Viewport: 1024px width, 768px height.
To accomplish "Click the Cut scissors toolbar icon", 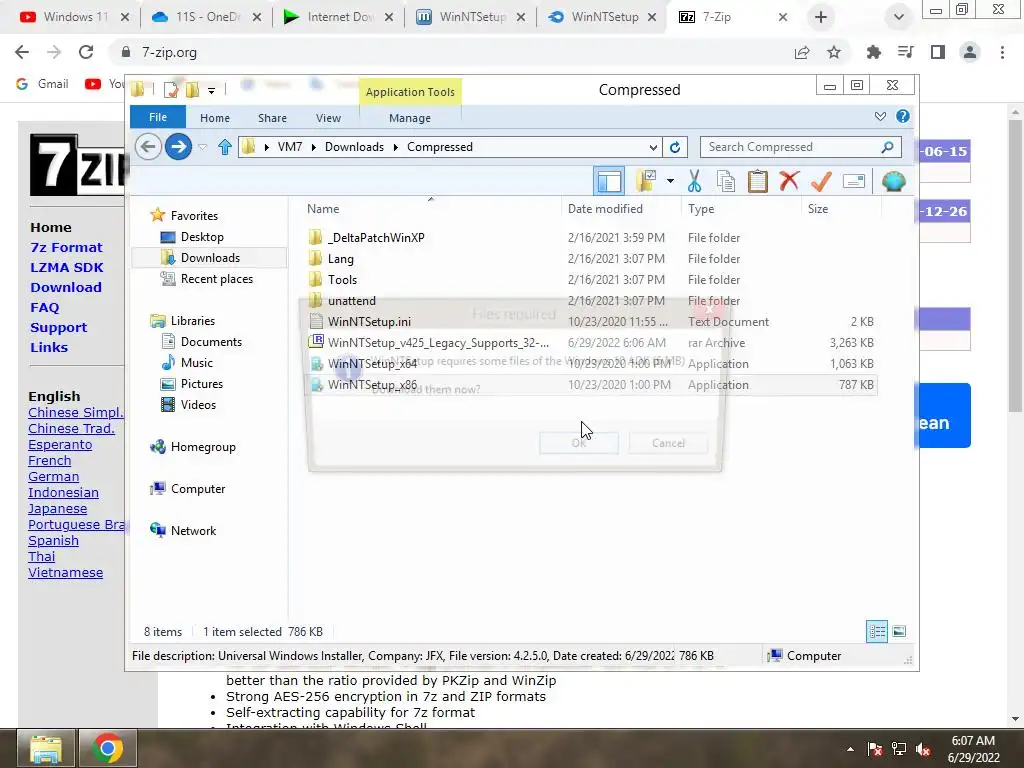I will click(x=694, y=181).
